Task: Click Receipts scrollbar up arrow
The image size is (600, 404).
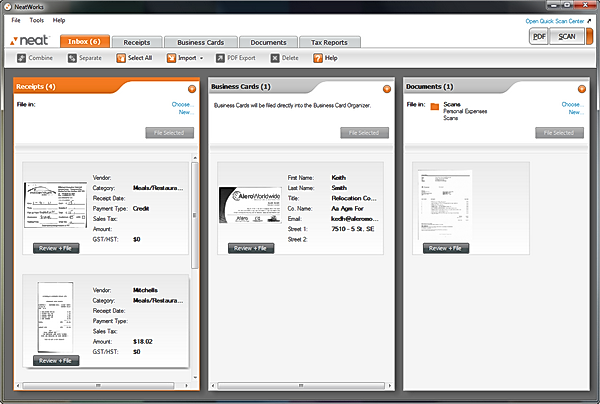Action: click(195, 158)
